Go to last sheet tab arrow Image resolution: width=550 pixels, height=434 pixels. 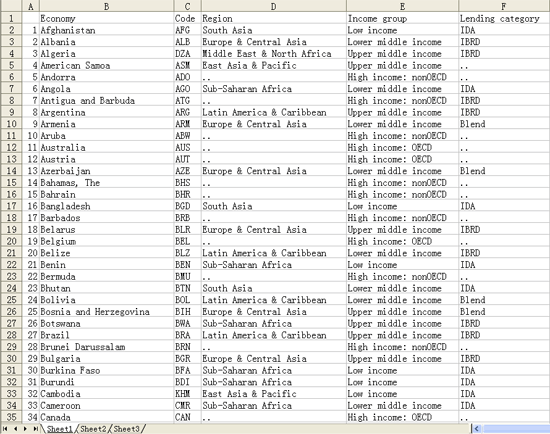35,428
